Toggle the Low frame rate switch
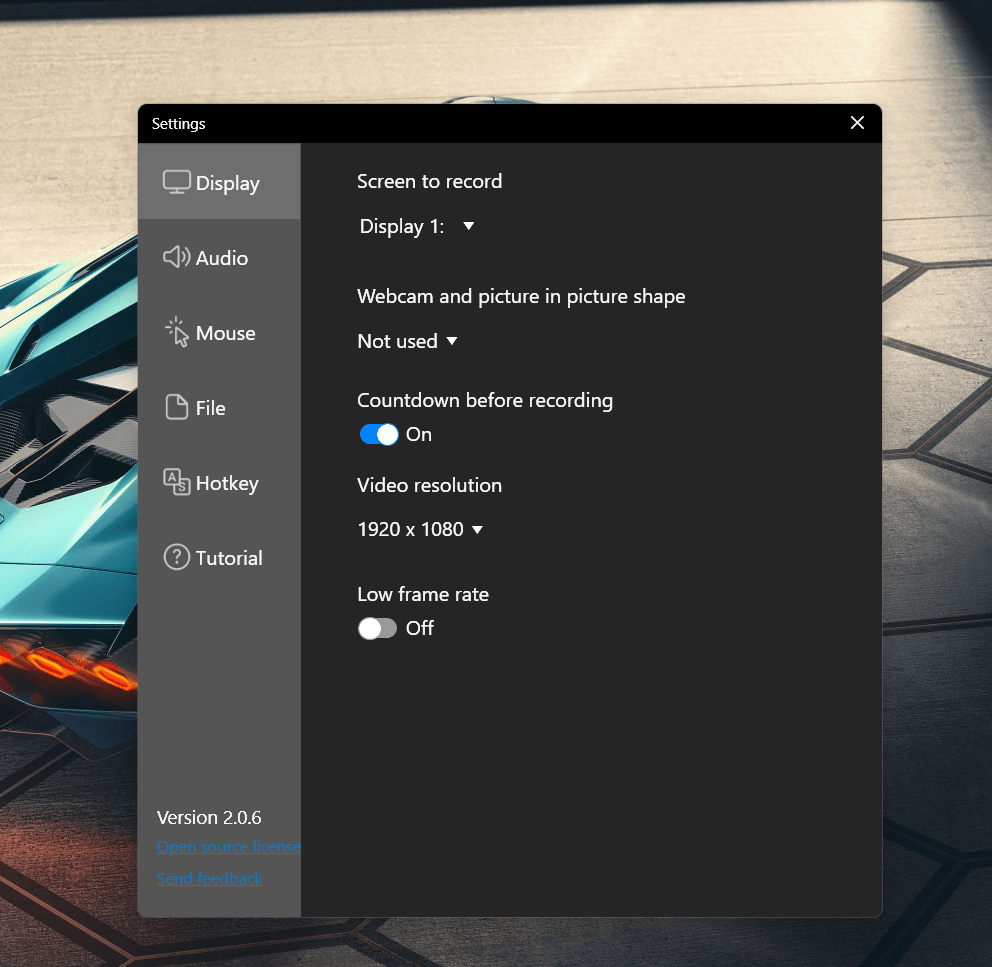 click(378, 628)
